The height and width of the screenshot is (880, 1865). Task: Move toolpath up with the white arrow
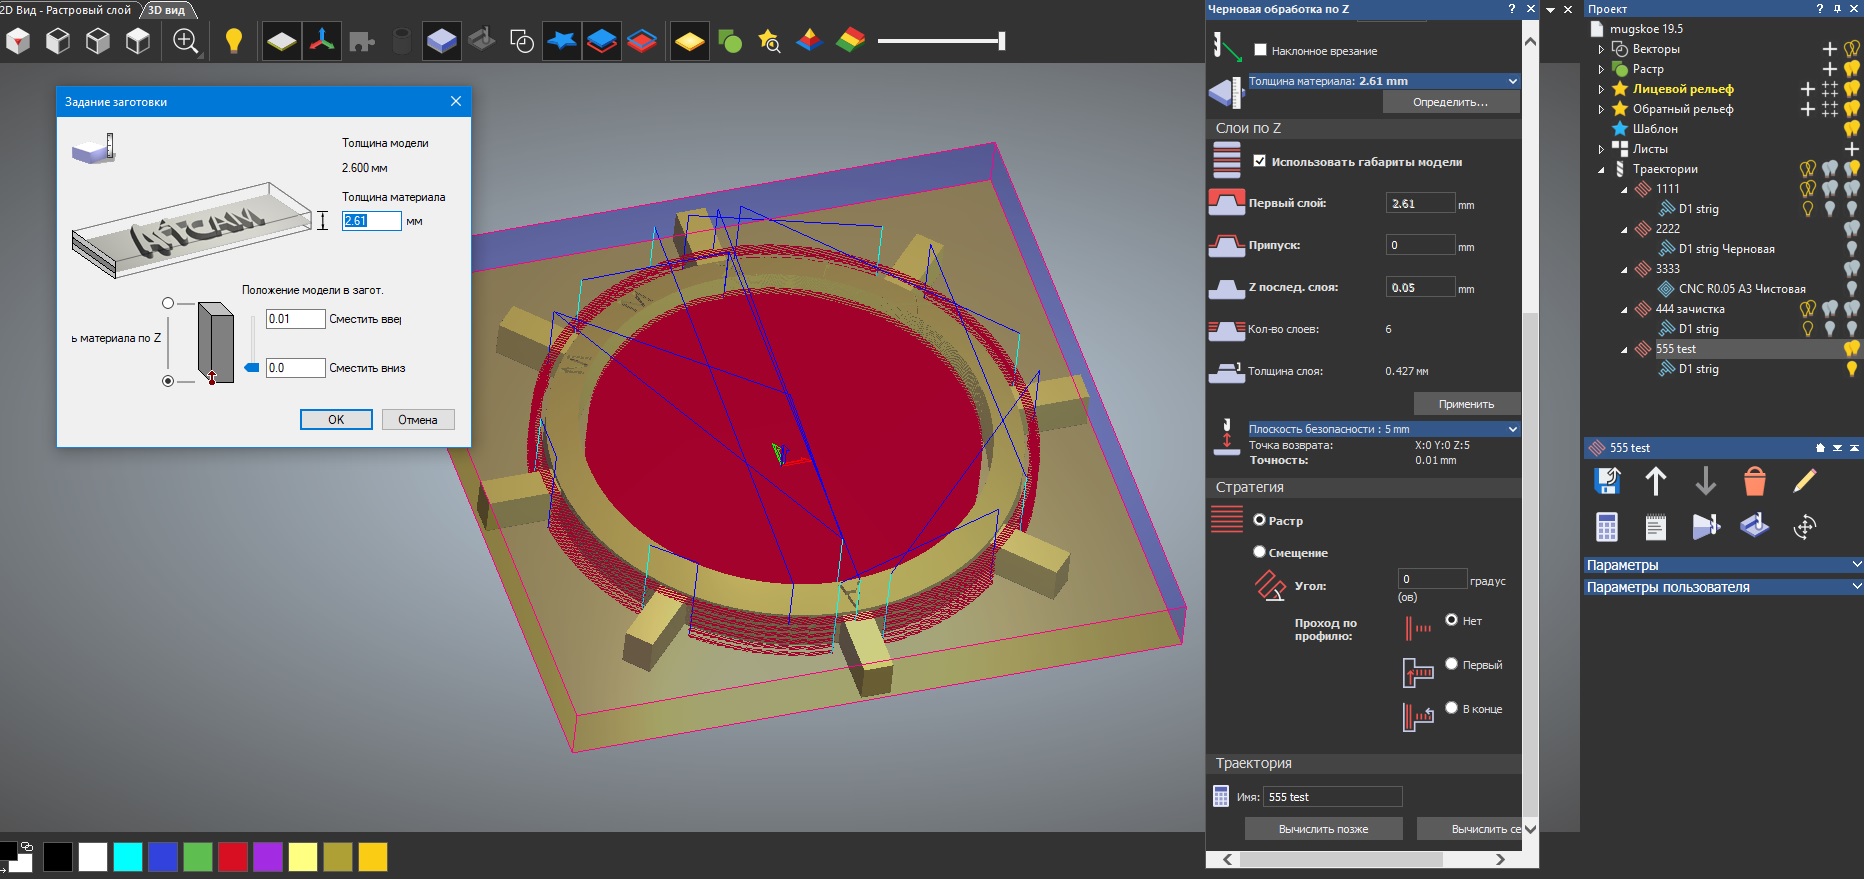pos(1656,481)
